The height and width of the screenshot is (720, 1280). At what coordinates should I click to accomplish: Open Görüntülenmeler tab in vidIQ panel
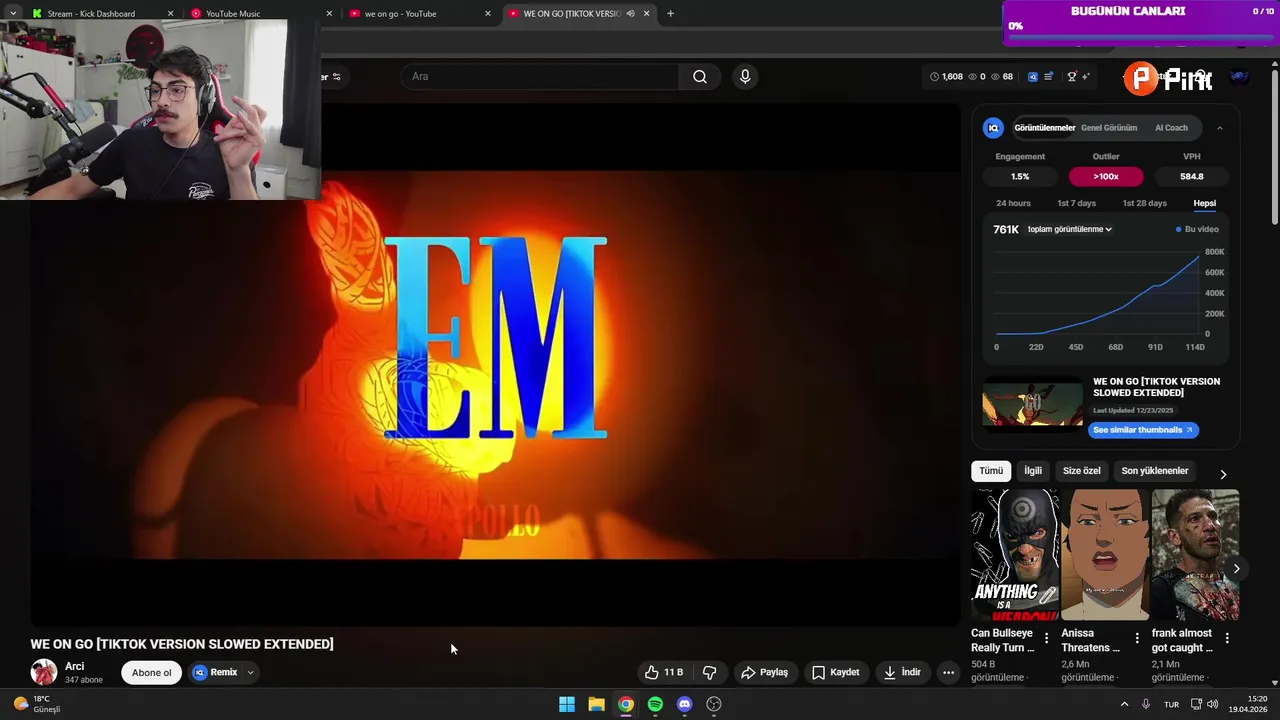1045,128
